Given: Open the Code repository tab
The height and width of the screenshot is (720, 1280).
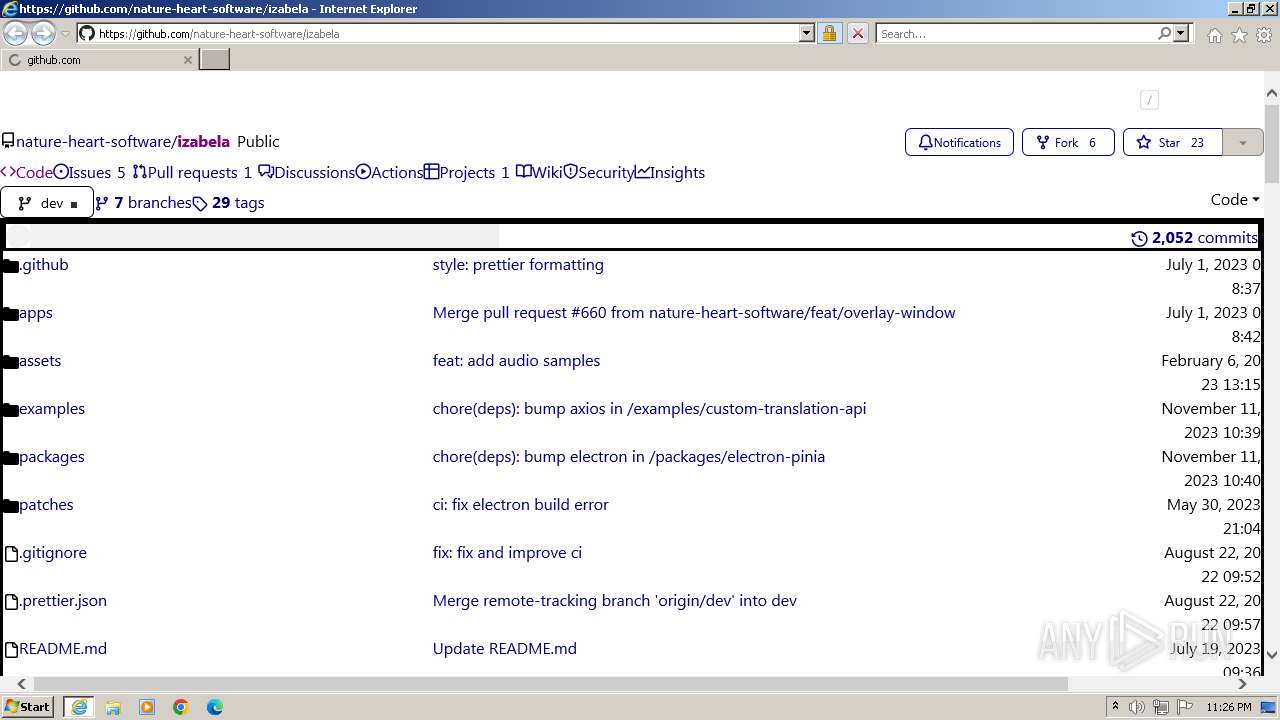Looking at the screenshot, I should coord(26,172).
